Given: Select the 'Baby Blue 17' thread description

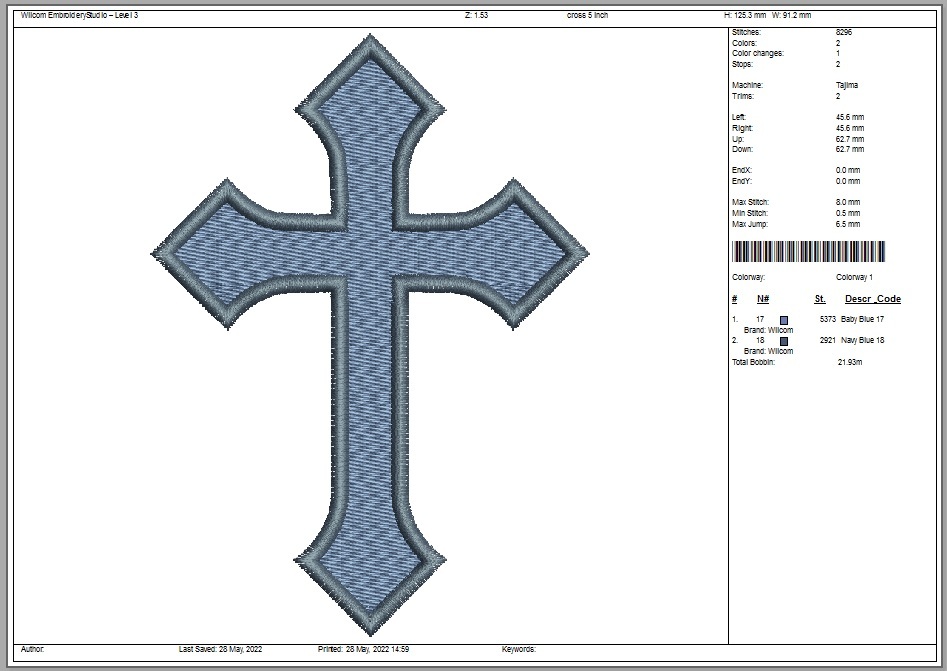Looking at the screenshot, I should tap(863, 319).
